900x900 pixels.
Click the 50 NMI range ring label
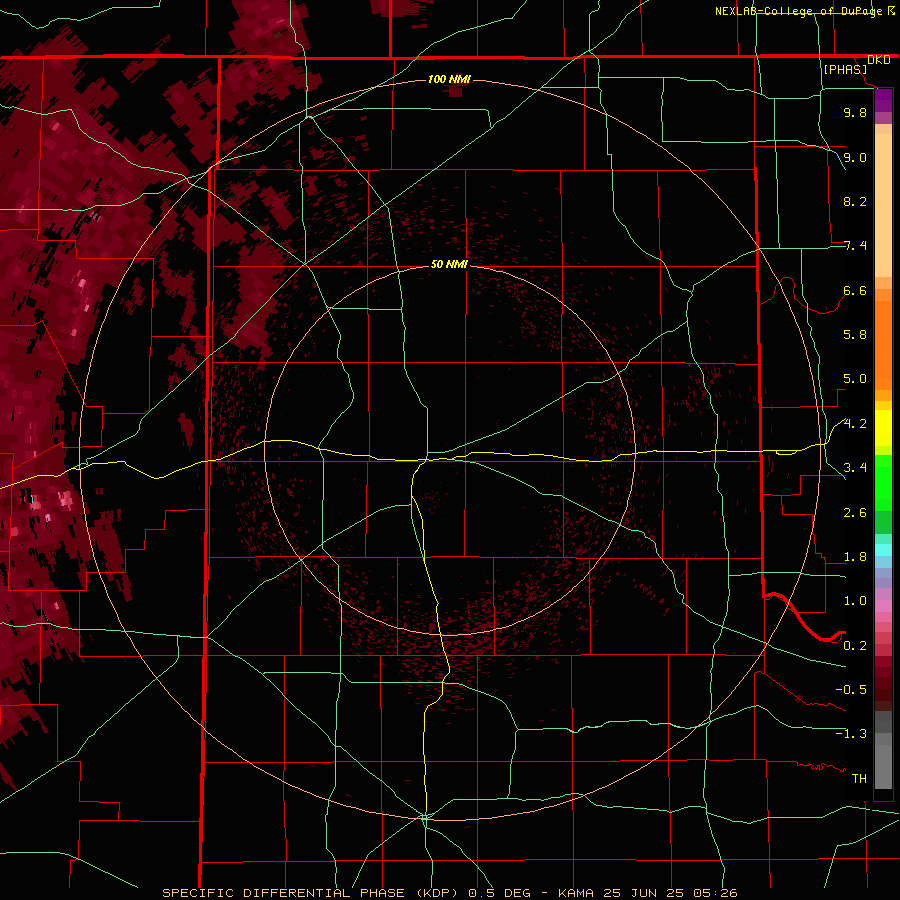449,264
